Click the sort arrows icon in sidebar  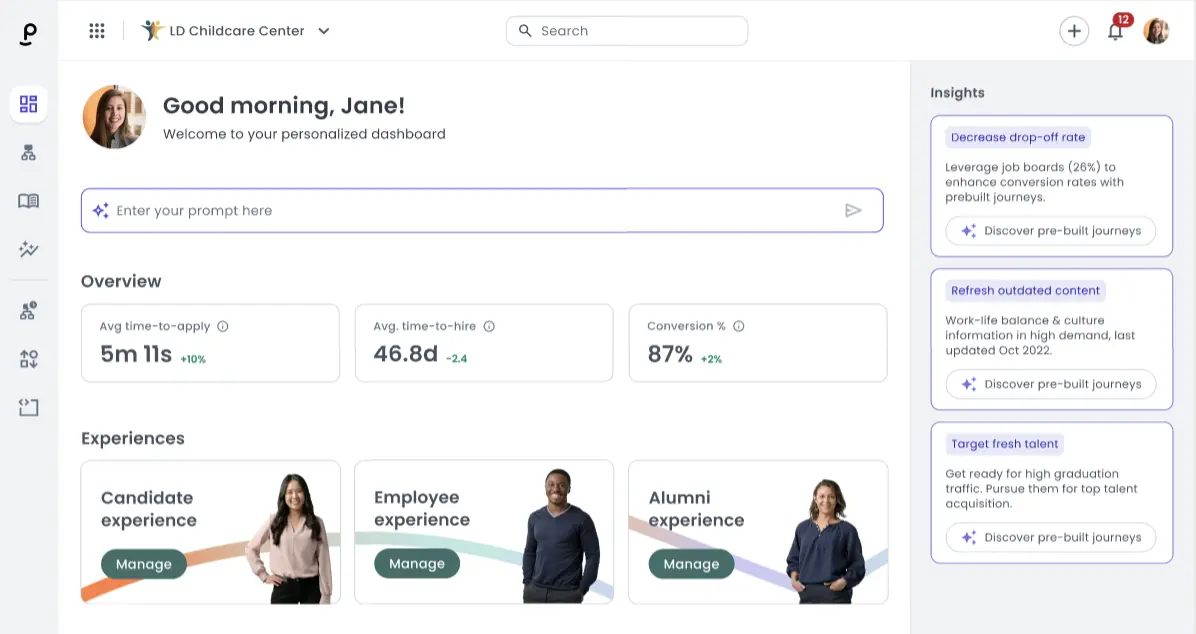click(29, 358)
